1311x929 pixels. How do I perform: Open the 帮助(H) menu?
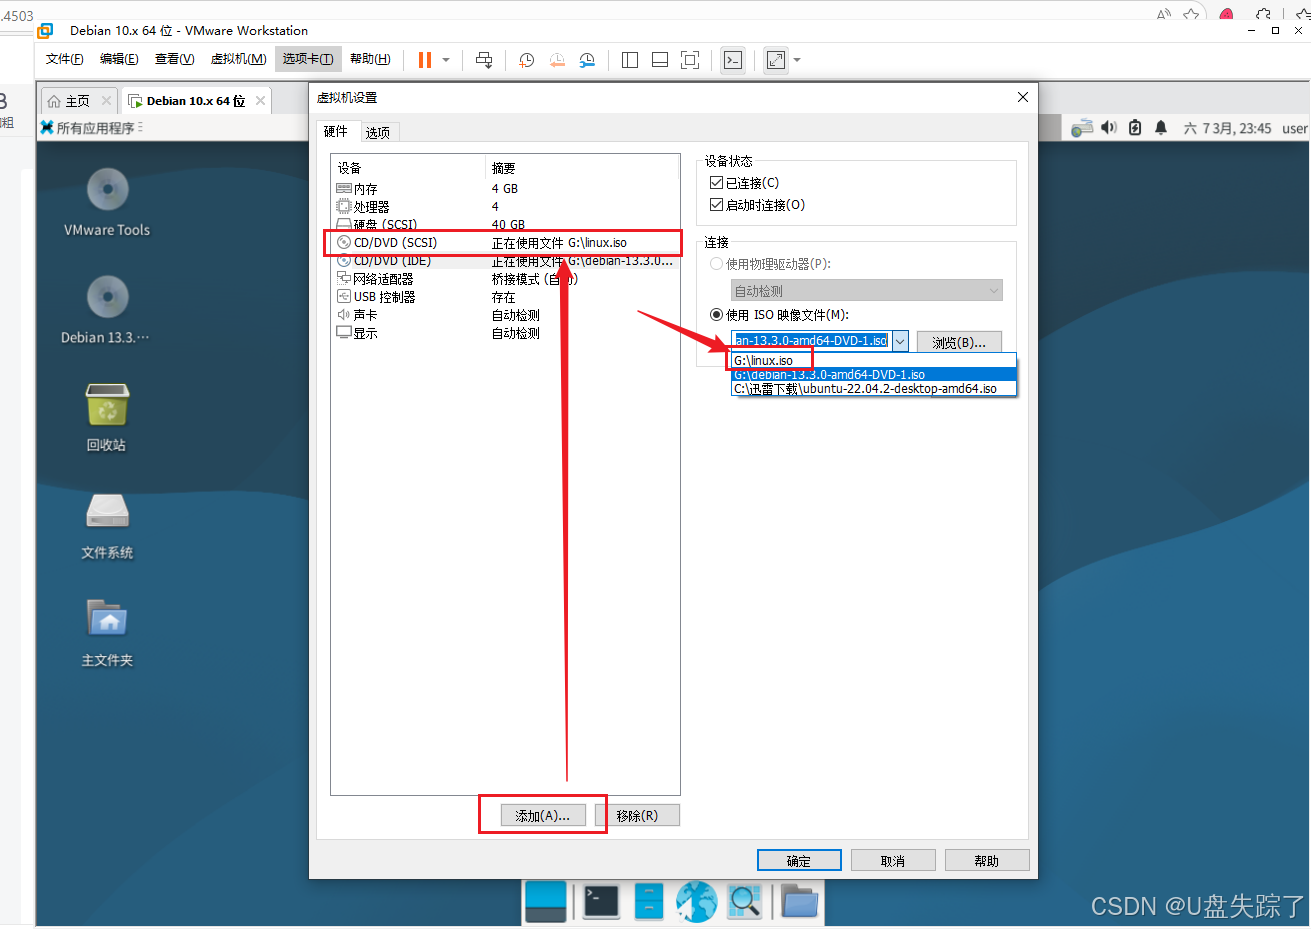point(370,59)
